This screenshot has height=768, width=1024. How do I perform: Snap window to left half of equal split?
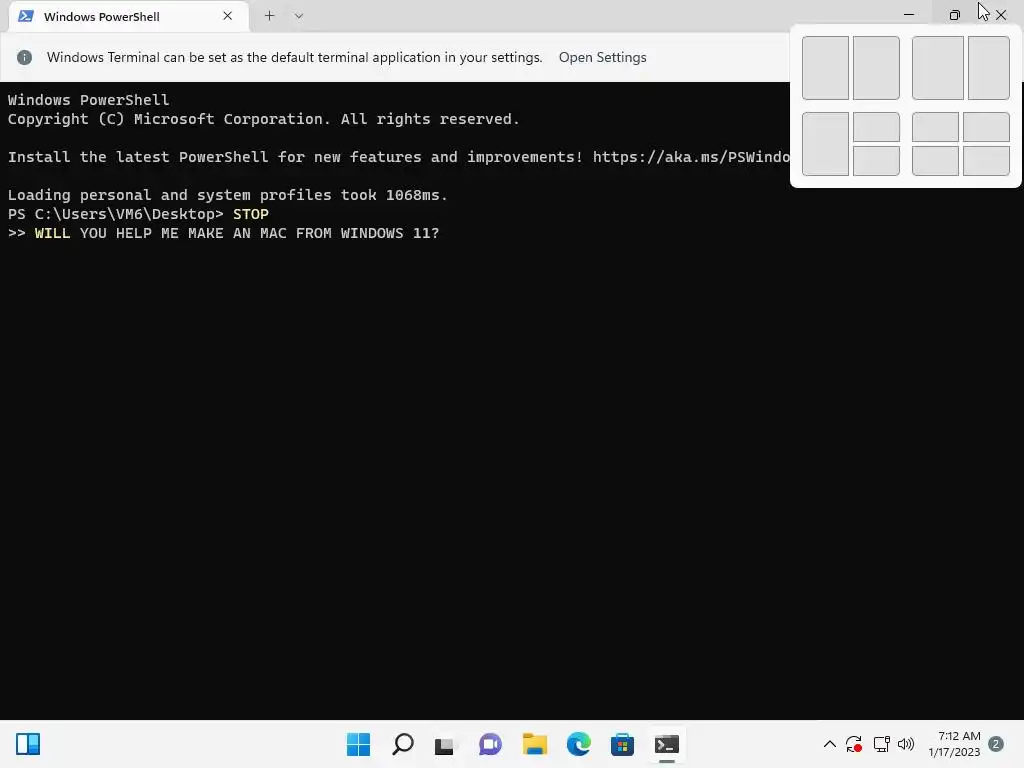825,68
